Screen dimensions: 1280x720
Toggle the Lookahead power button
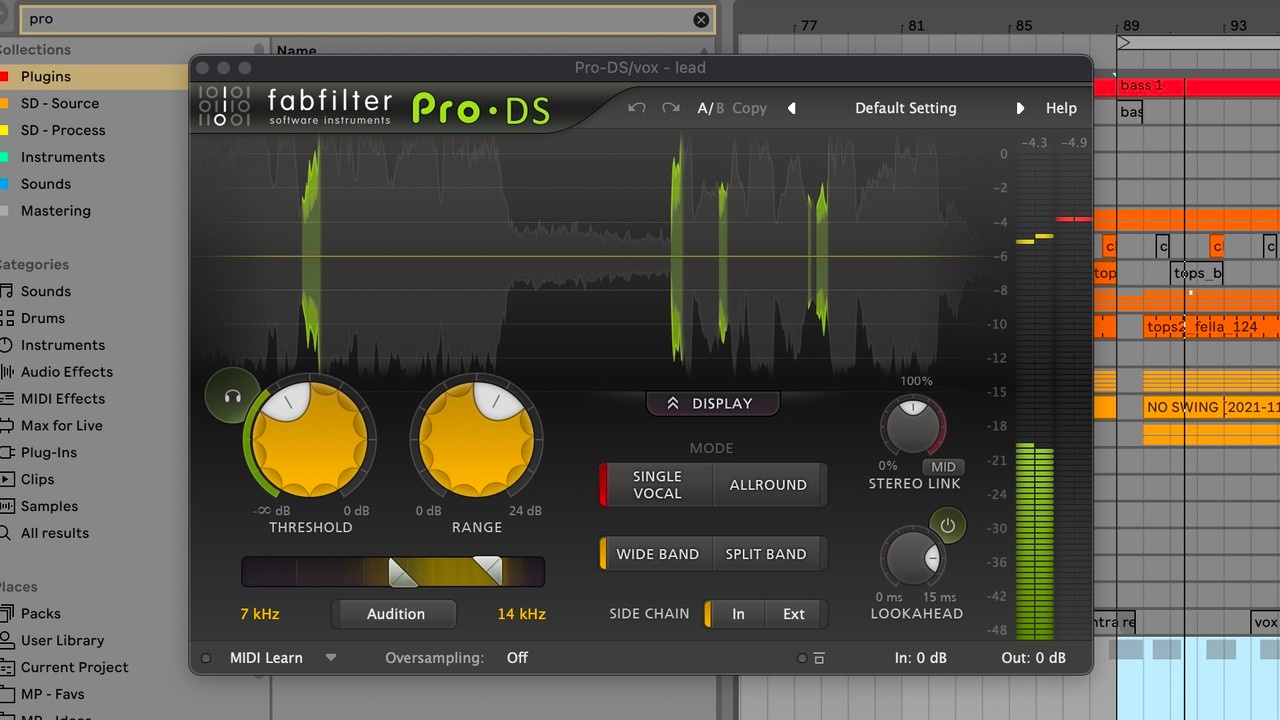point(947,526)
